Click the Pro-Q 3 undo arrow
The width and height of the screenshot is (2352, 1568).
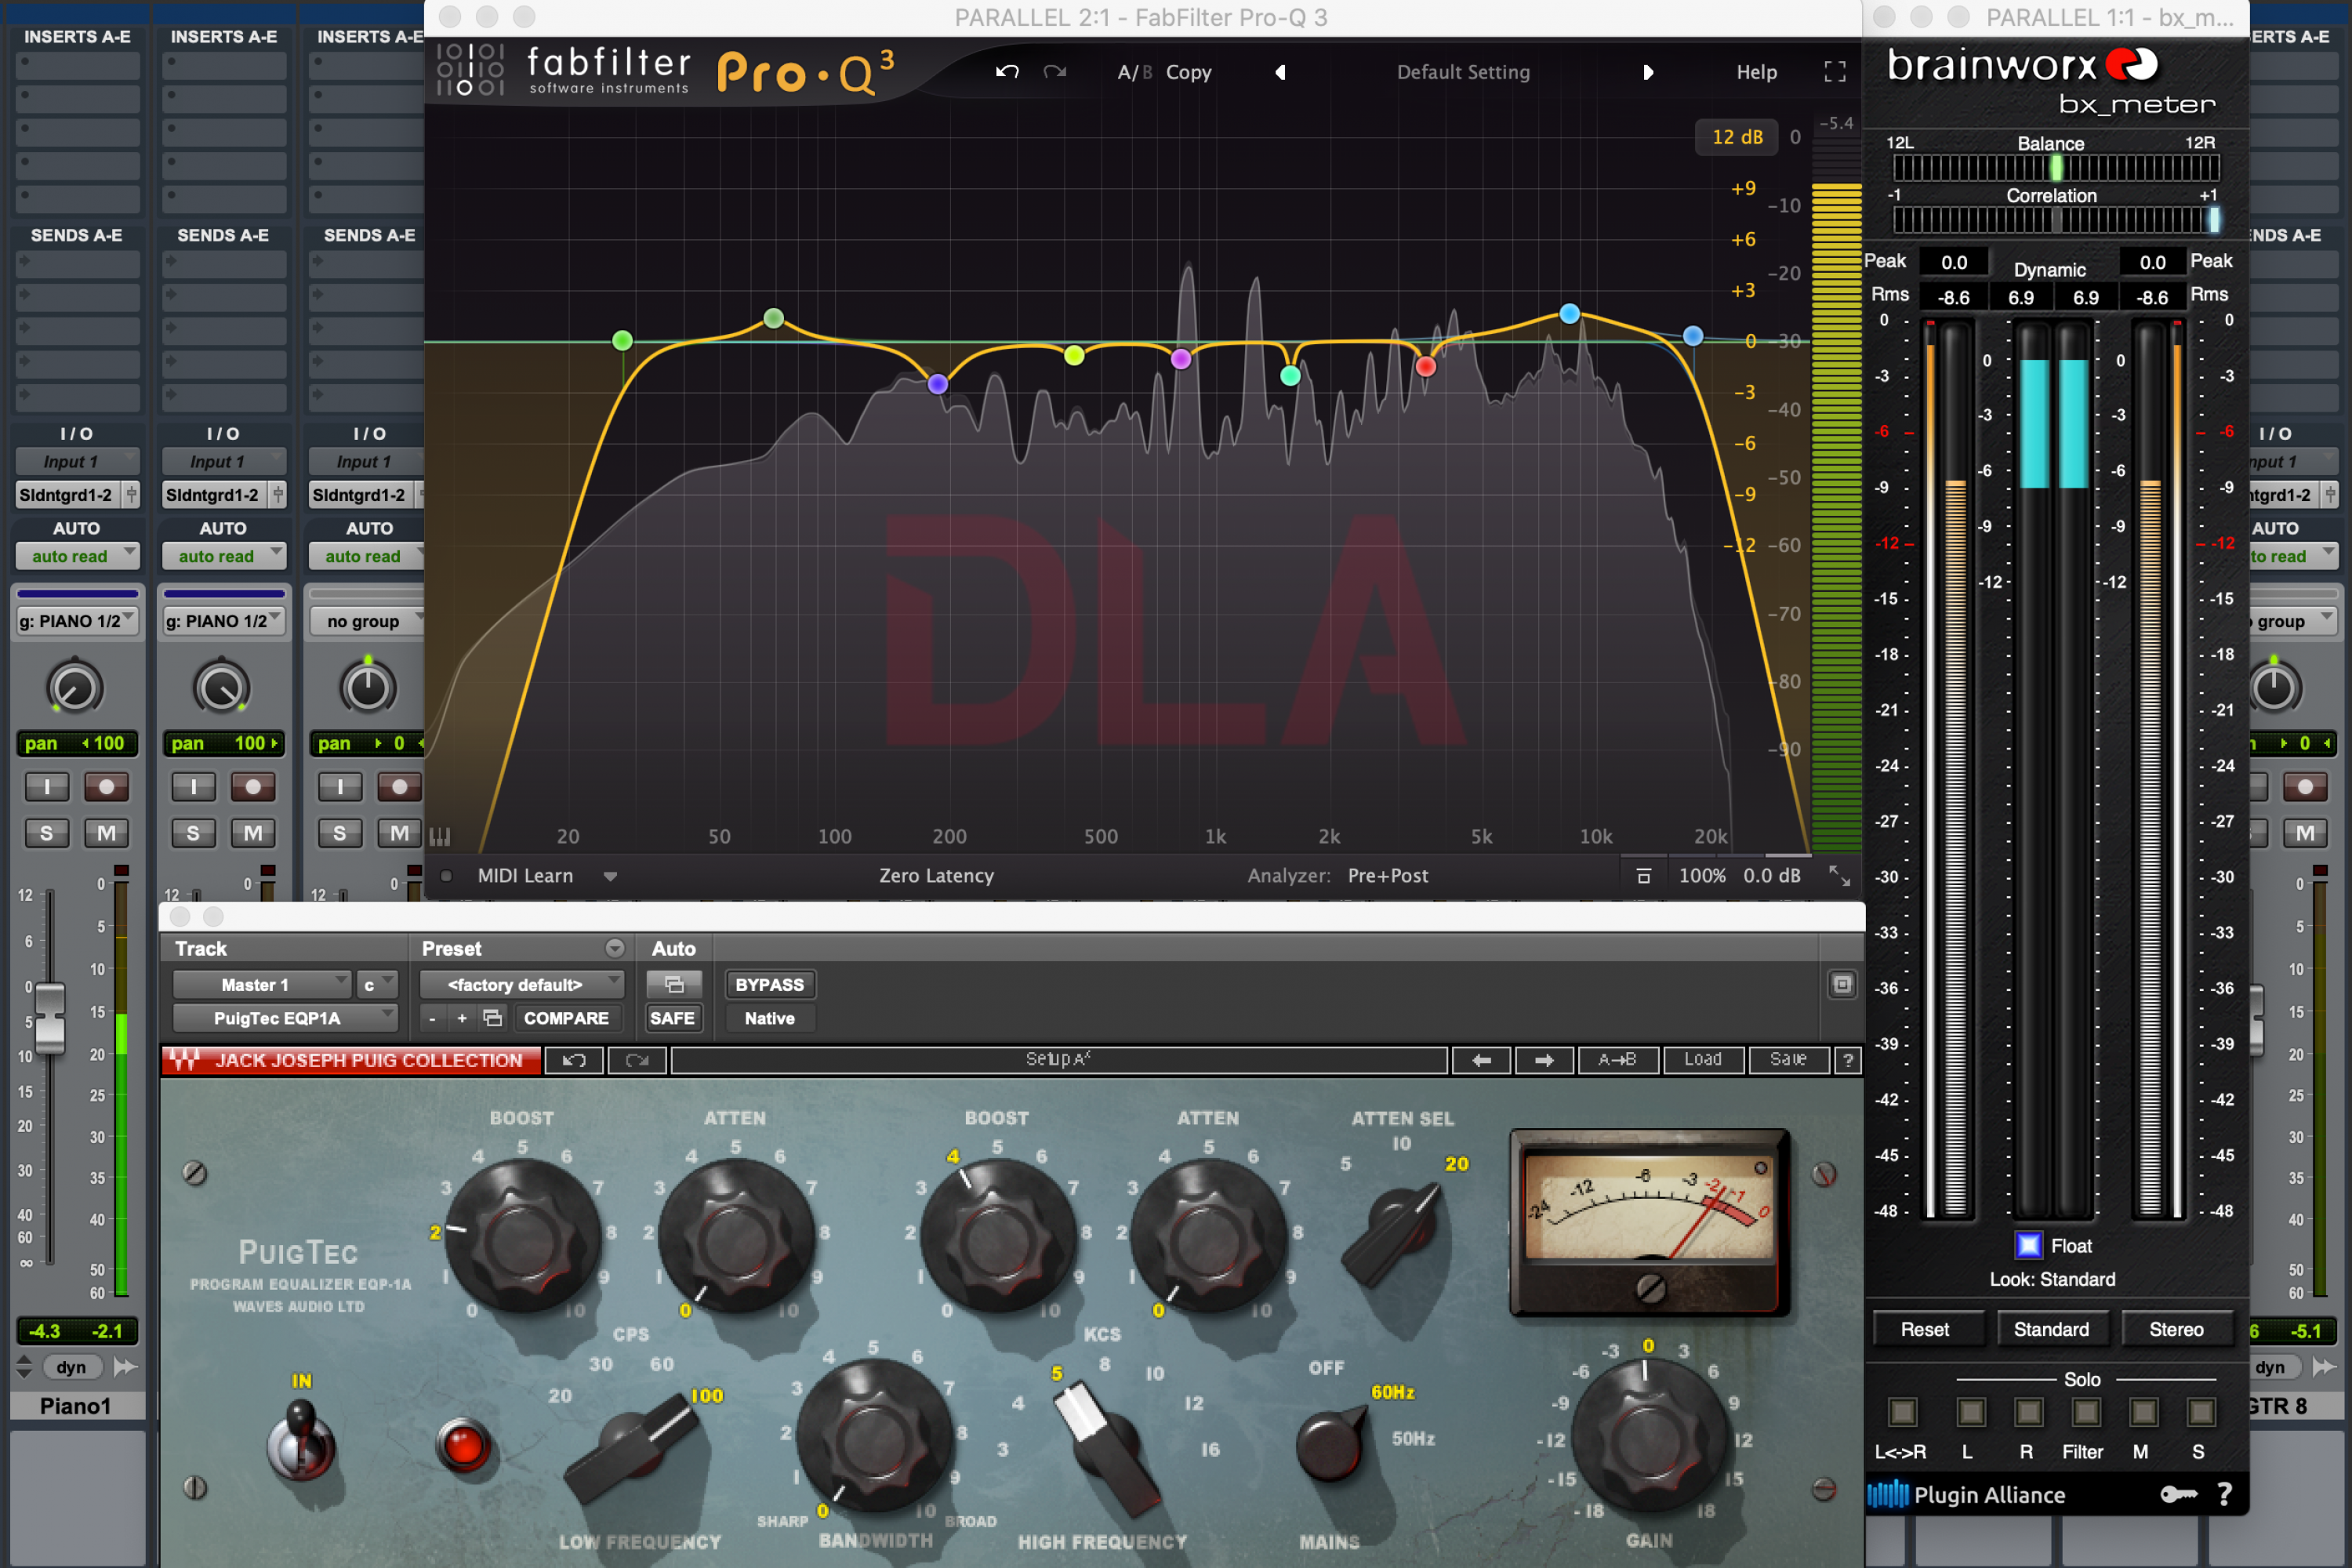pos(1007,72)
